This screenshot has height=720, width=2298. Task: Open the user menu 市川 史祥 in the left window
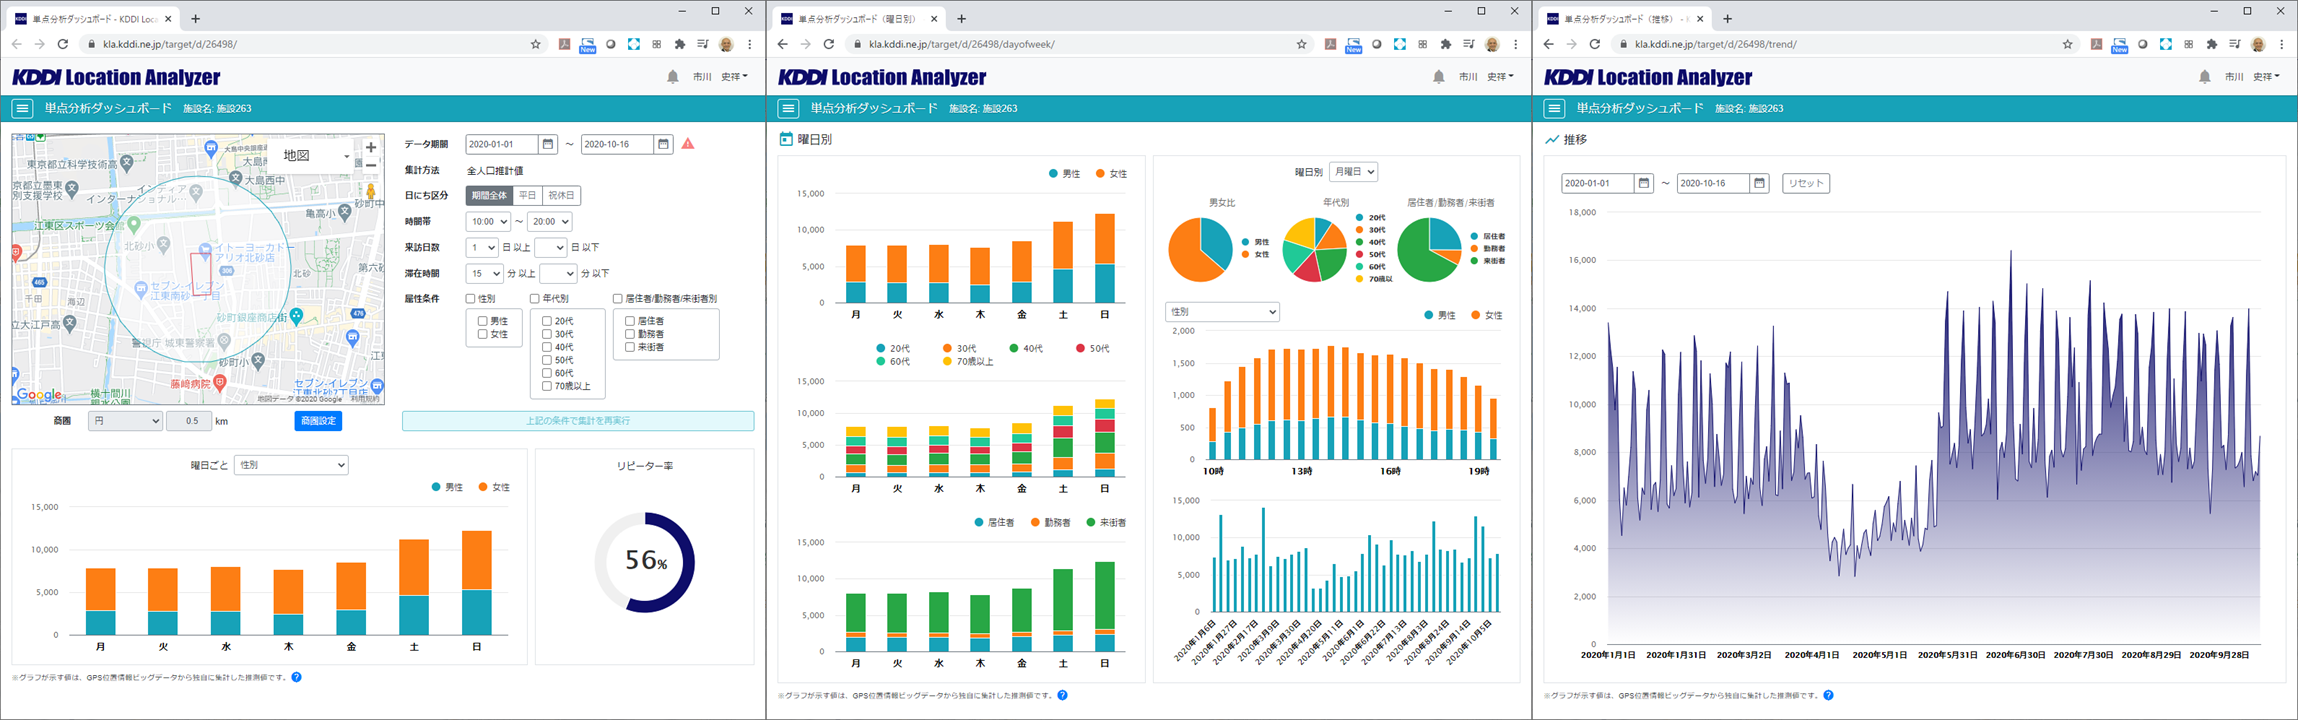coord(720,77)
